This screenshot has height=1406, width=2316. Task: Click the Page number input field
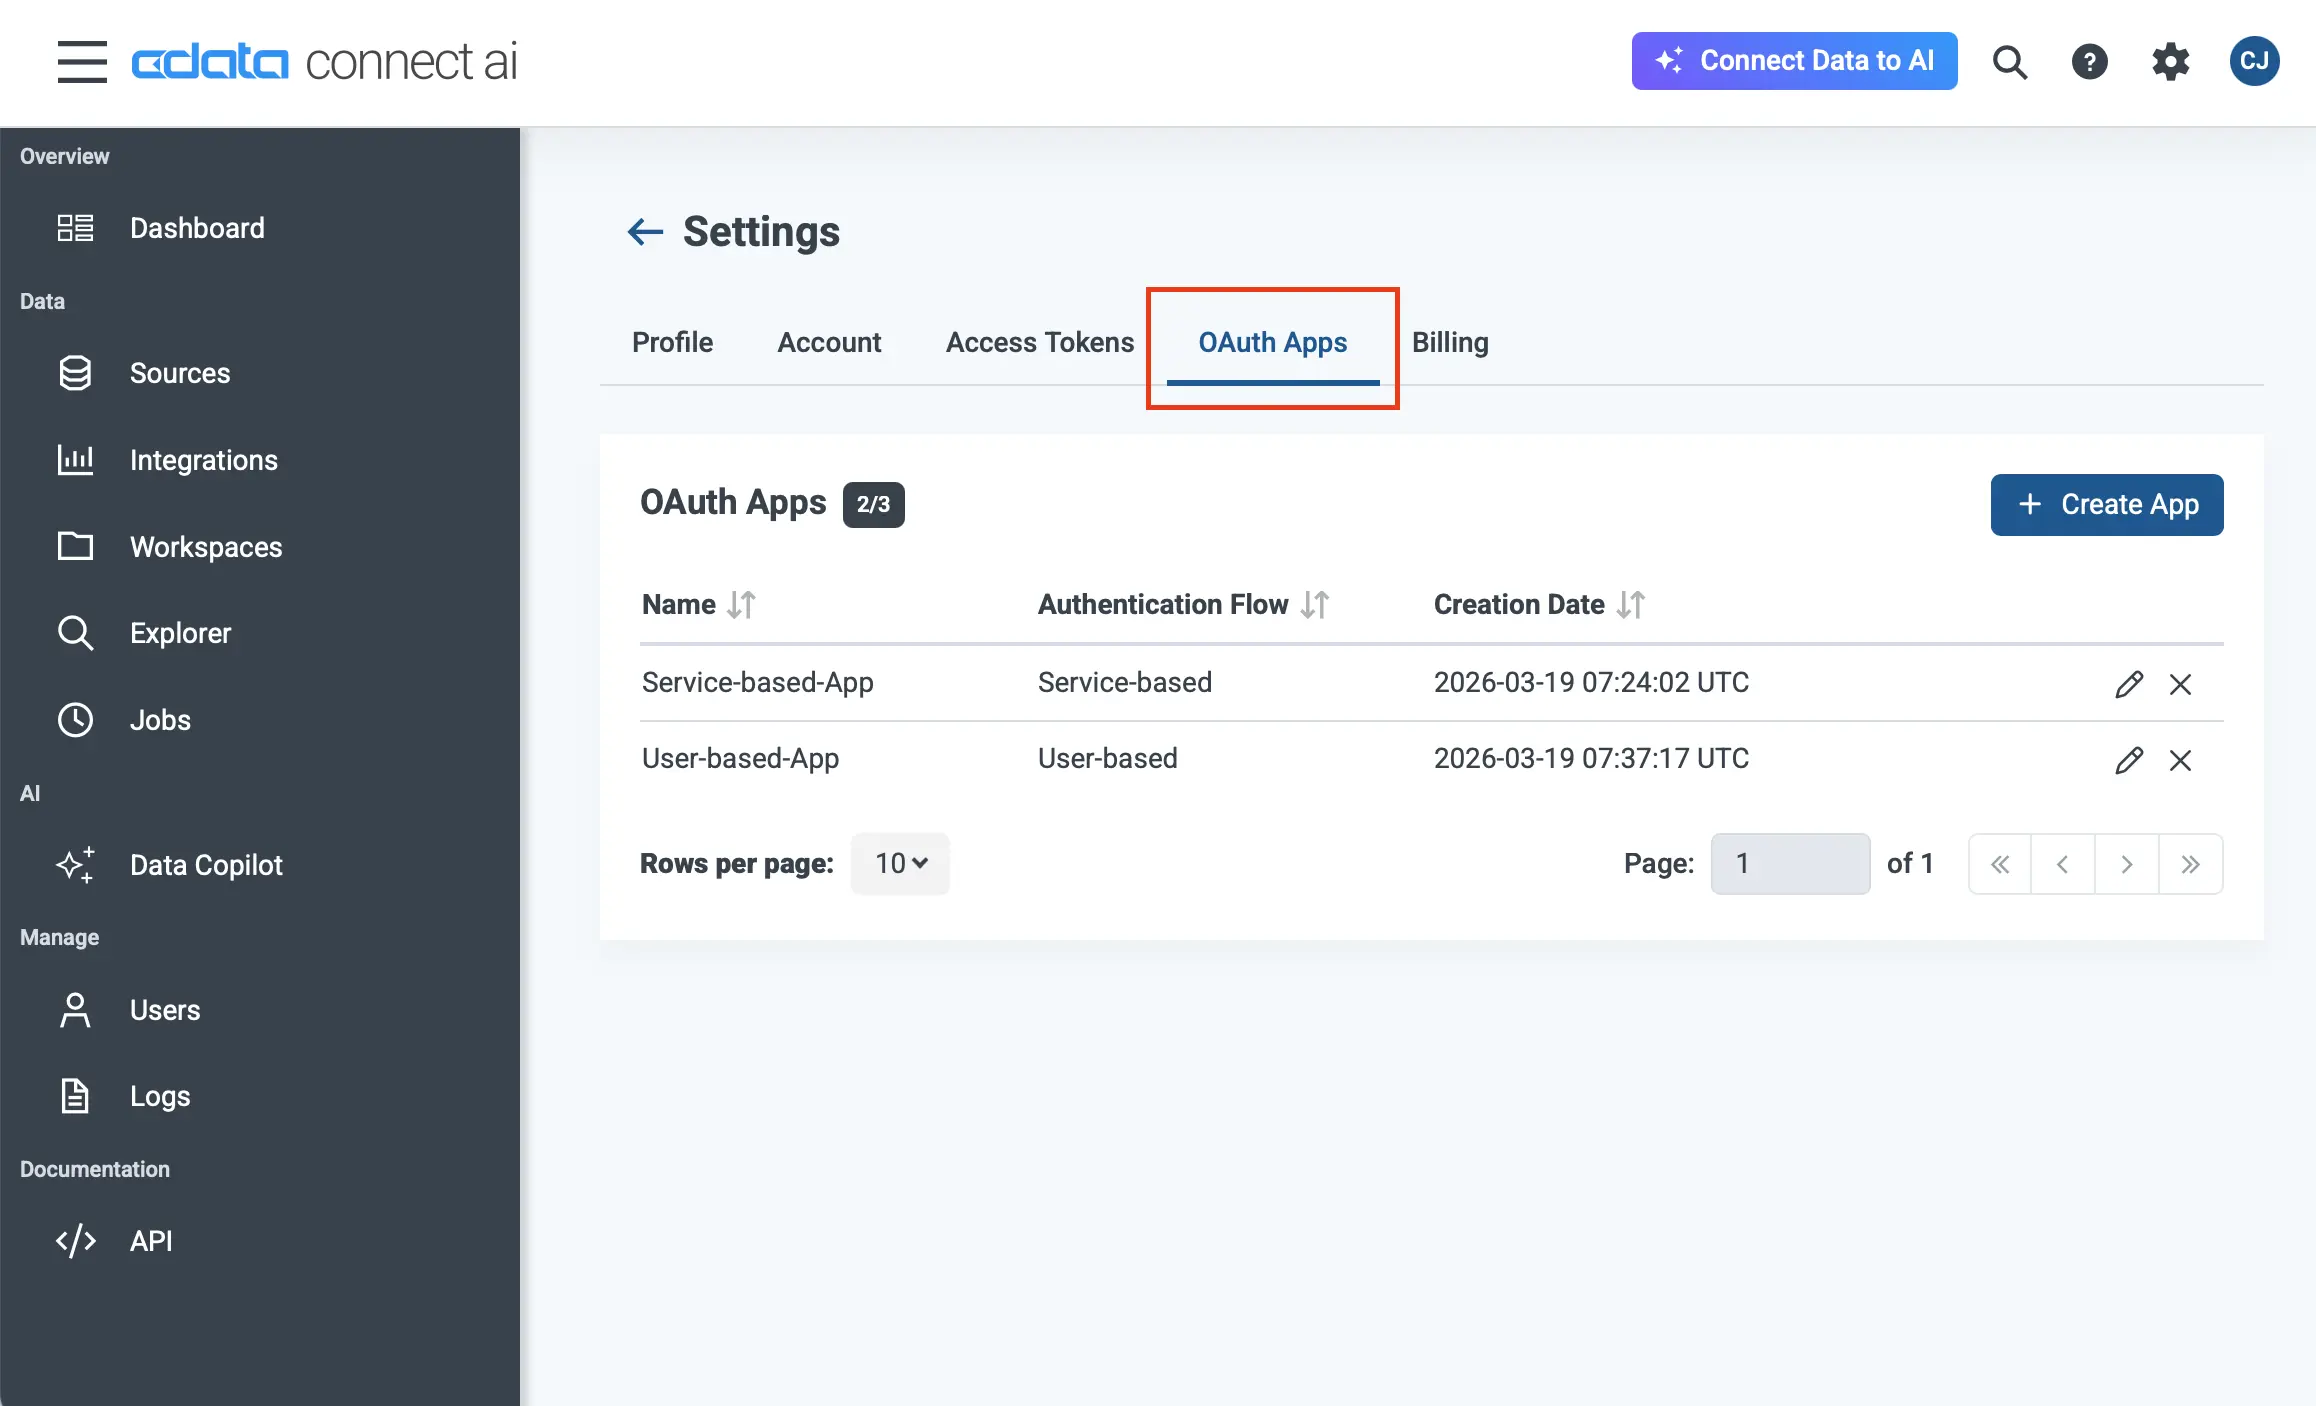(x=1790, y=864)
